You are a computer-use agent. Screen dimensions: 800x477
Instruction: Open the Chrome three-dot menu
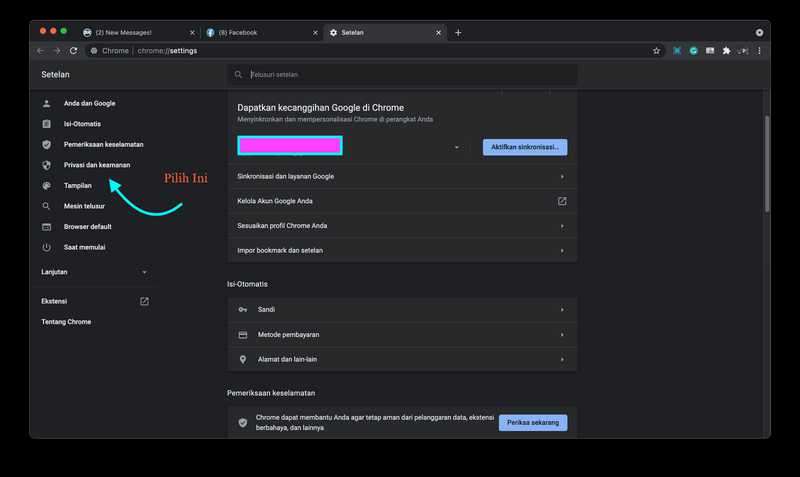point(759,50)
